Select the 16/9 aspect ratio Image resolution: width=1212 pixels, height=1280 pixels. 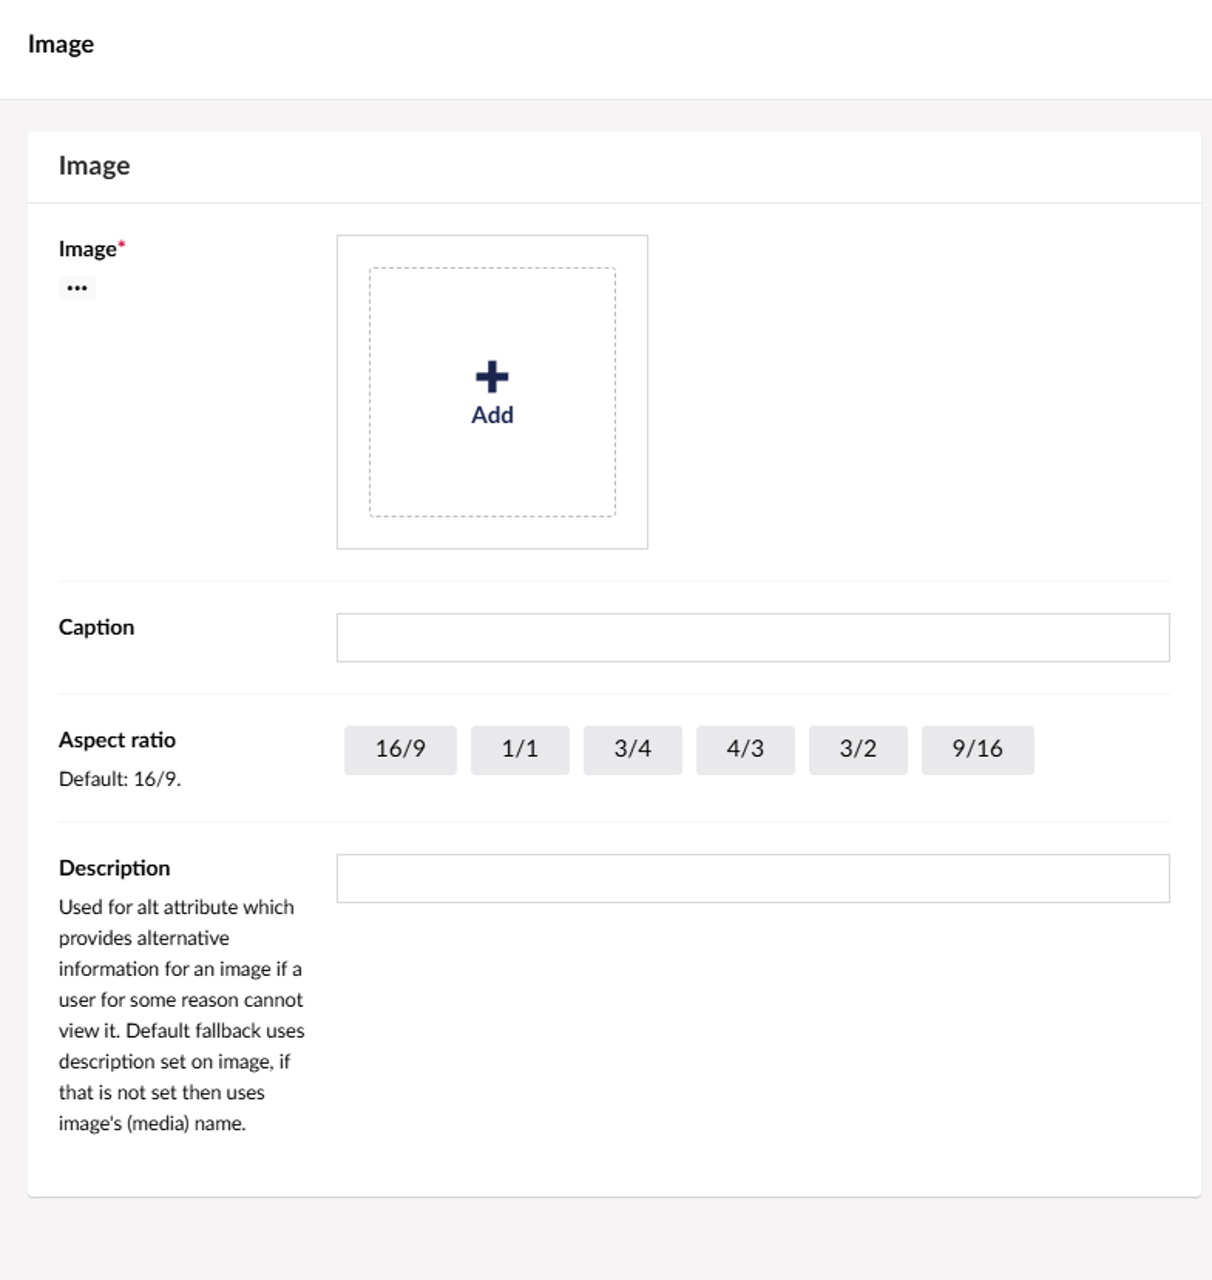click(x=400, y=749)
